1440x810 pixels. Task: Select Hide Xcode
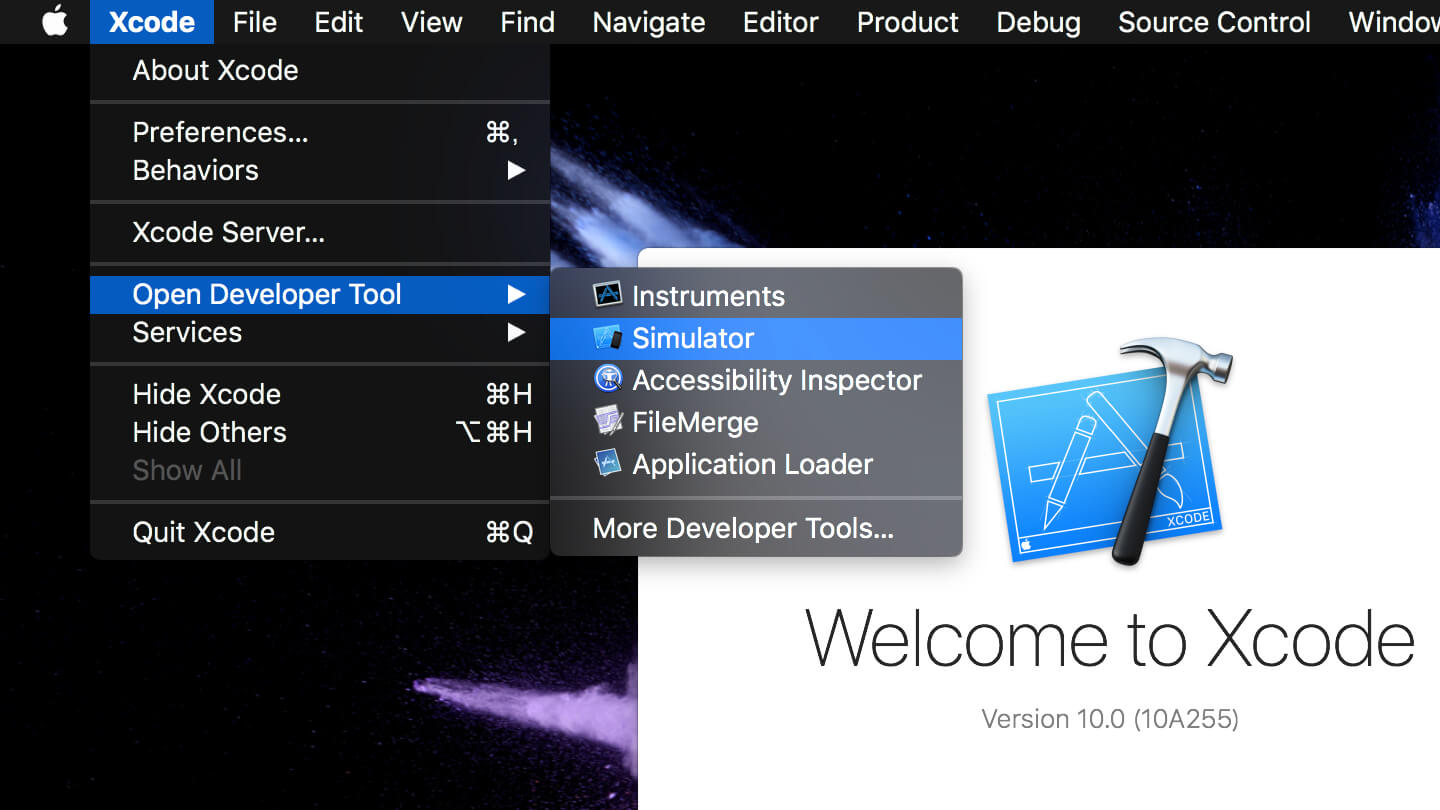[x=206, y=395]
